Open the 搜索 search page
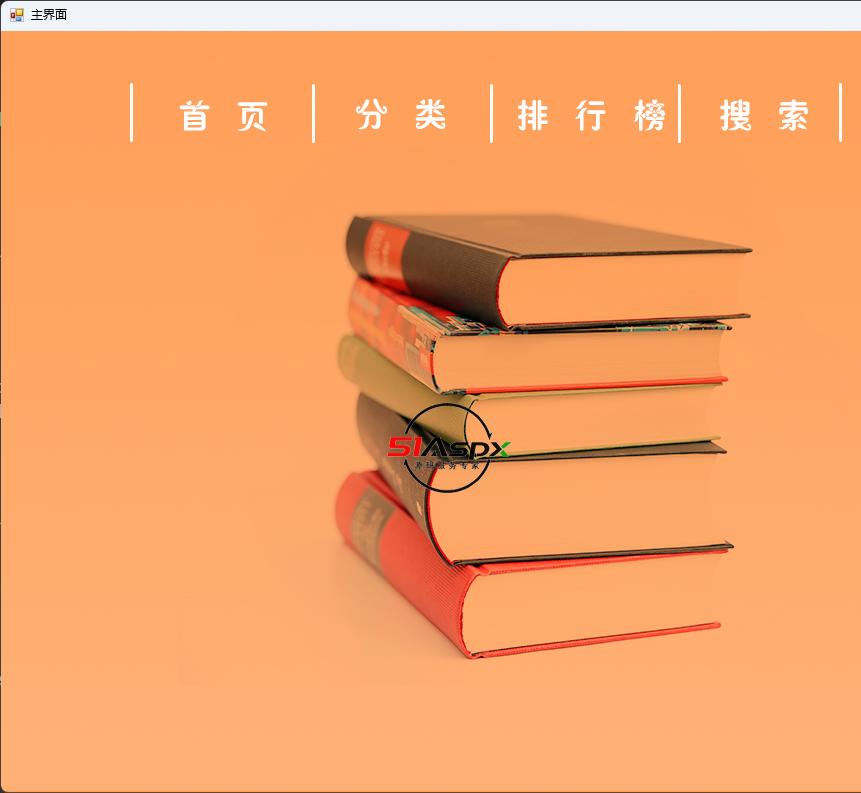 tap(764, 115)
